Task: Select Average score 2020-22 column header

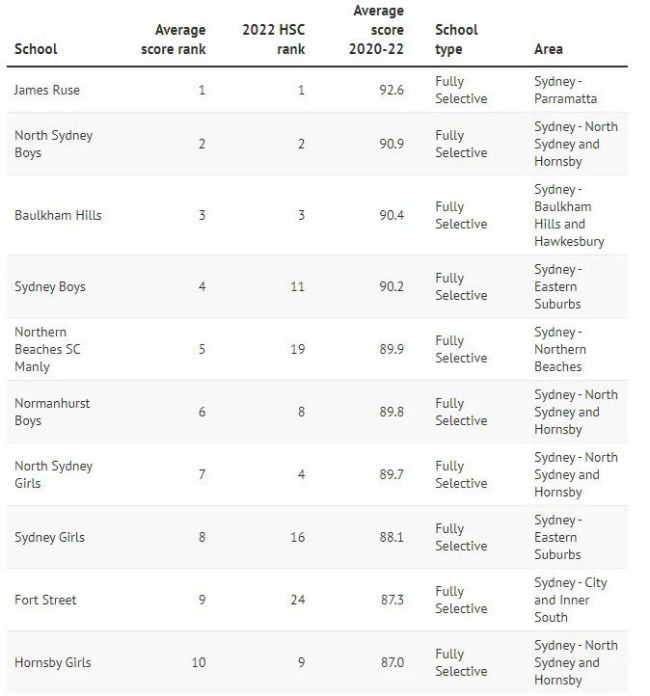Action: pyautogui.click(x=377, y=30)
